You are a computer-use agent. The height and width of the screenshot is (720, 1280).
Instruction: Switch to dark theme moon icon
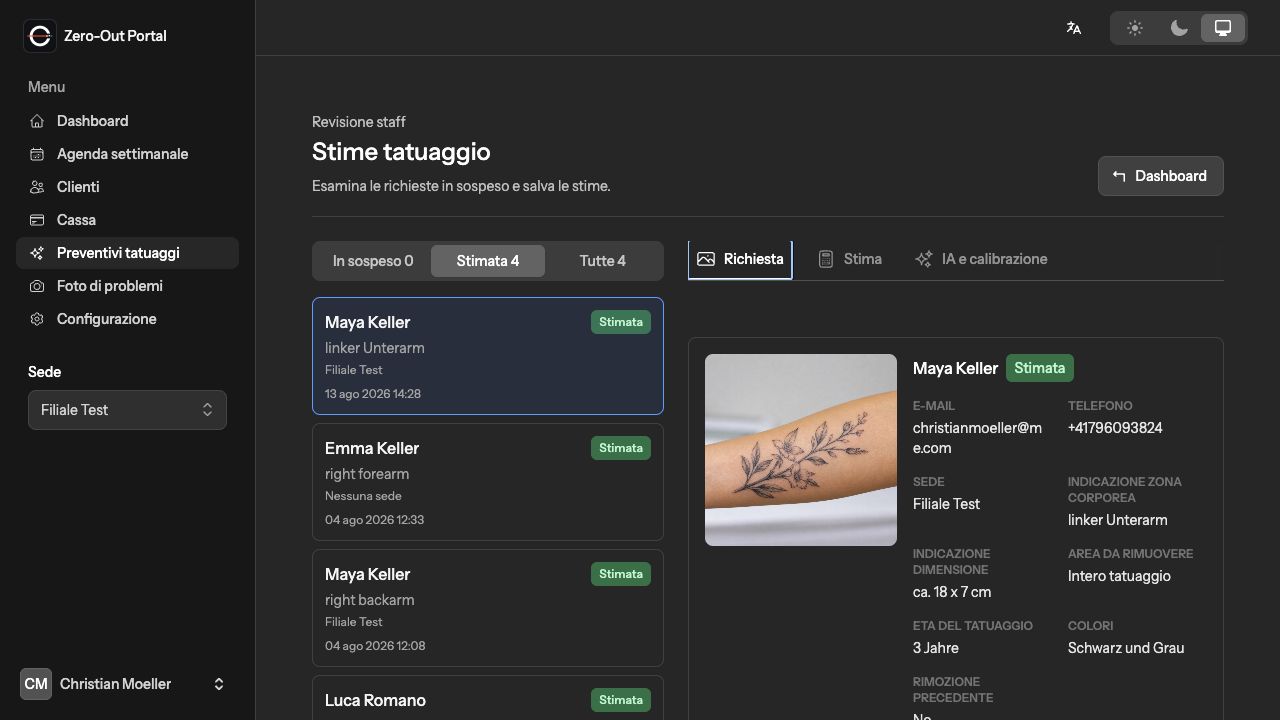pos(1179,28)
